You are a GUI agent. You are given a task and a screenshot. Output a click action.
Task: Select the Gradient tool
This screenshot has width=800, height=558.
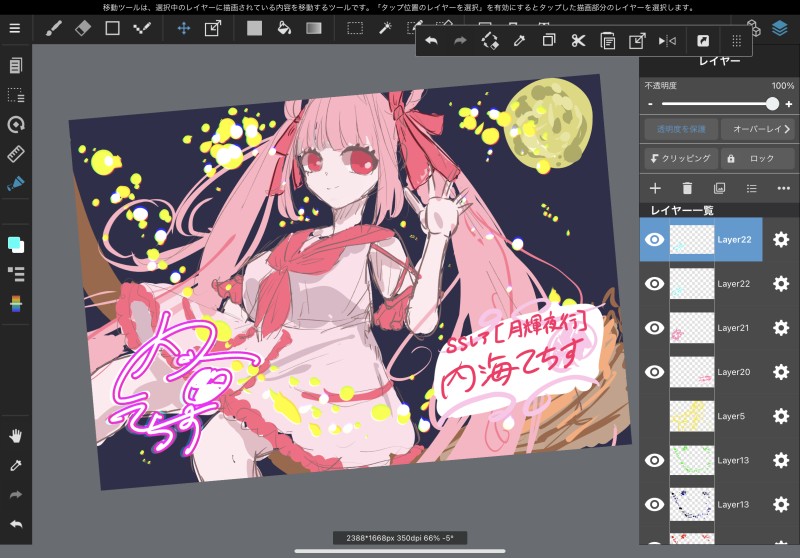(x=314, y=29)
